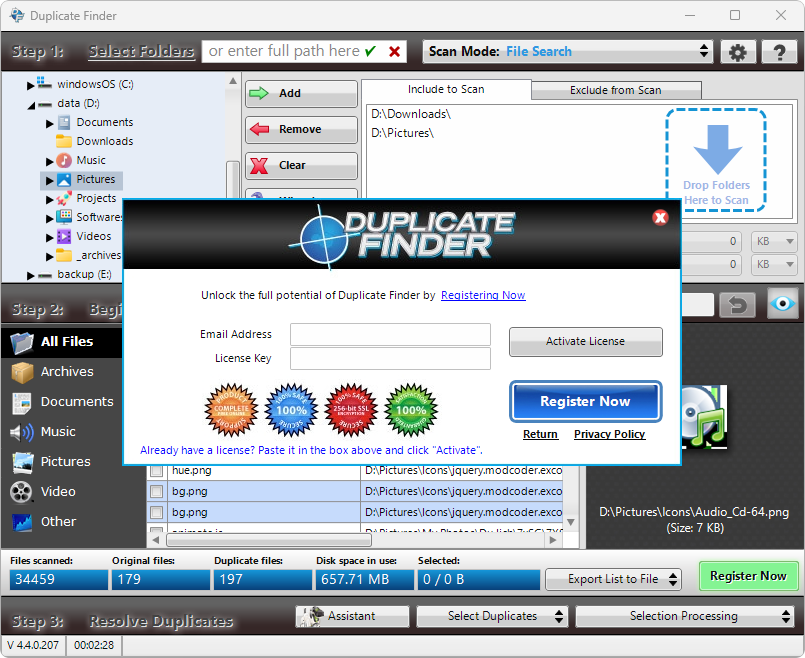Select D:\Downloads\ in the include list
The height and width of the screenshot is (658, 805).
click(411, 114)
